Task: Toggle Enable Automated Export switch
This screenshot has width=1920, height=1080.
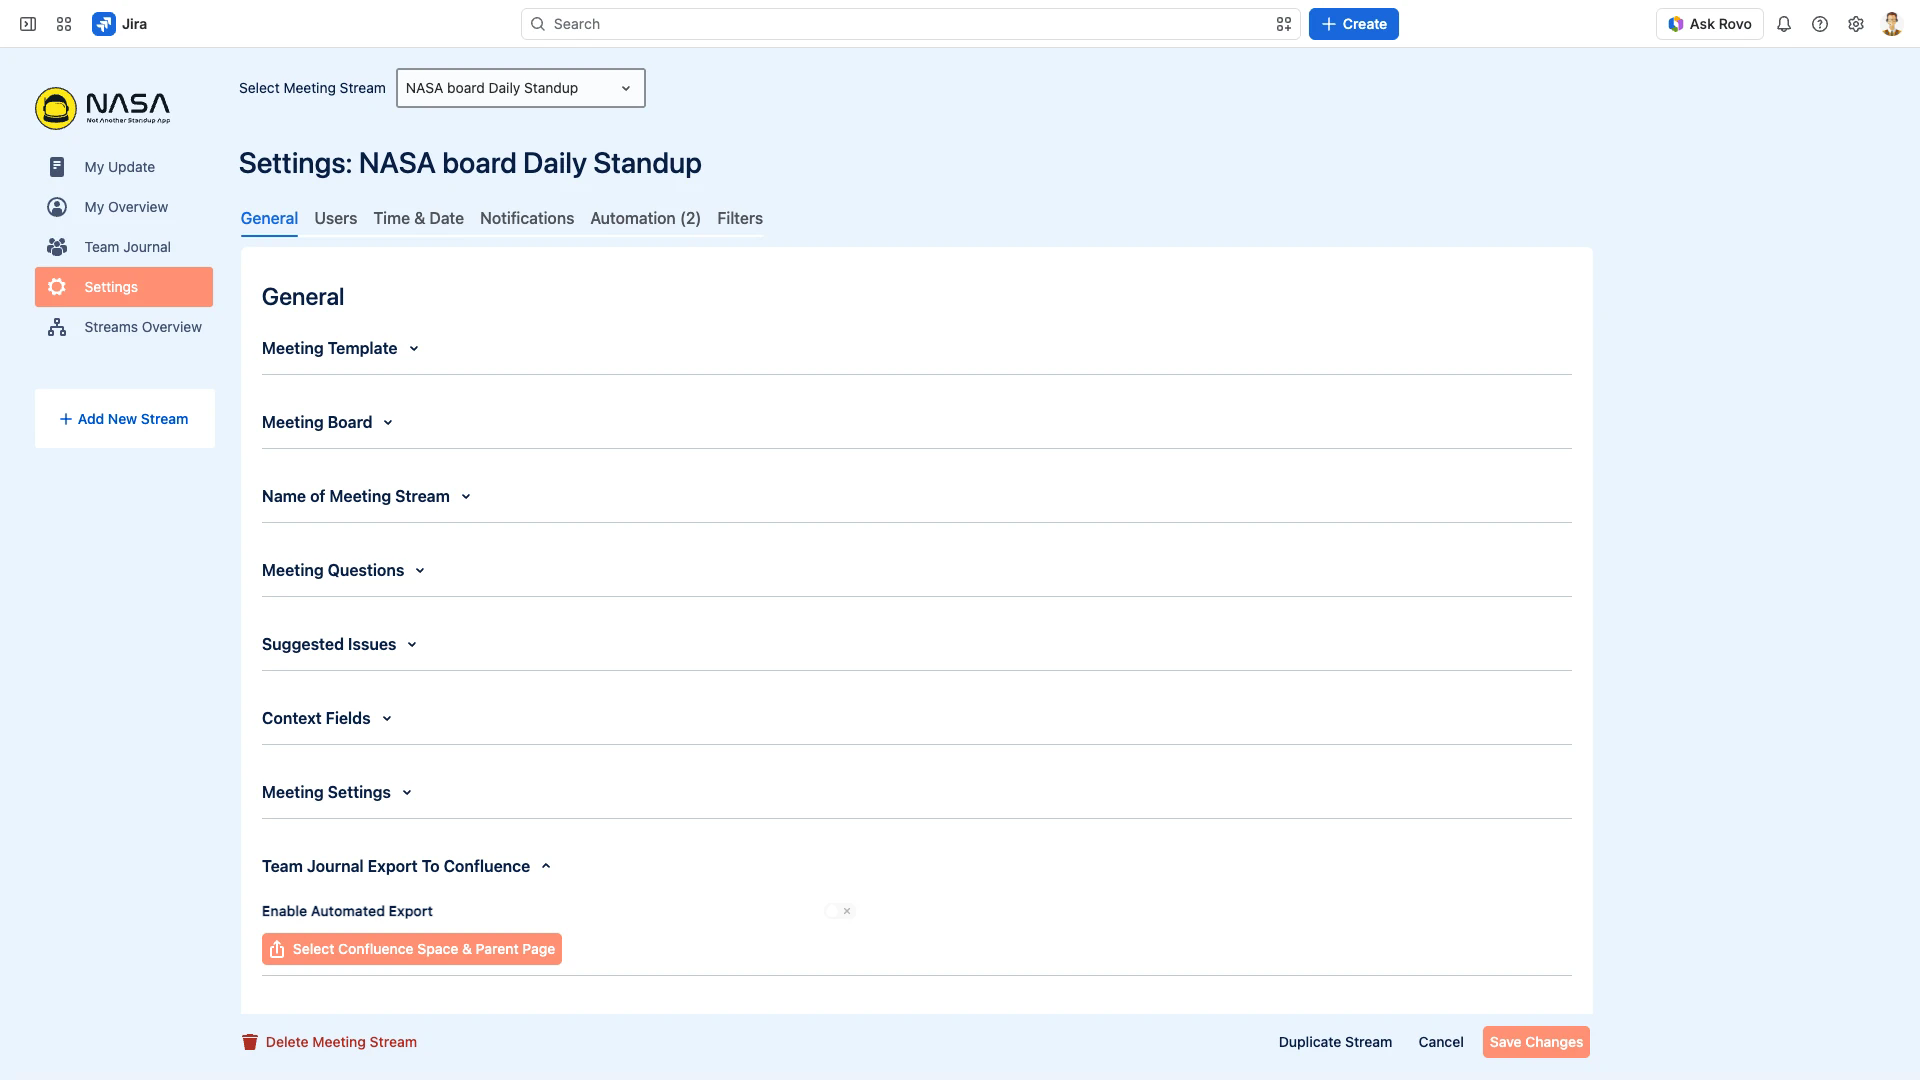Action: click(x=839, y=911)
